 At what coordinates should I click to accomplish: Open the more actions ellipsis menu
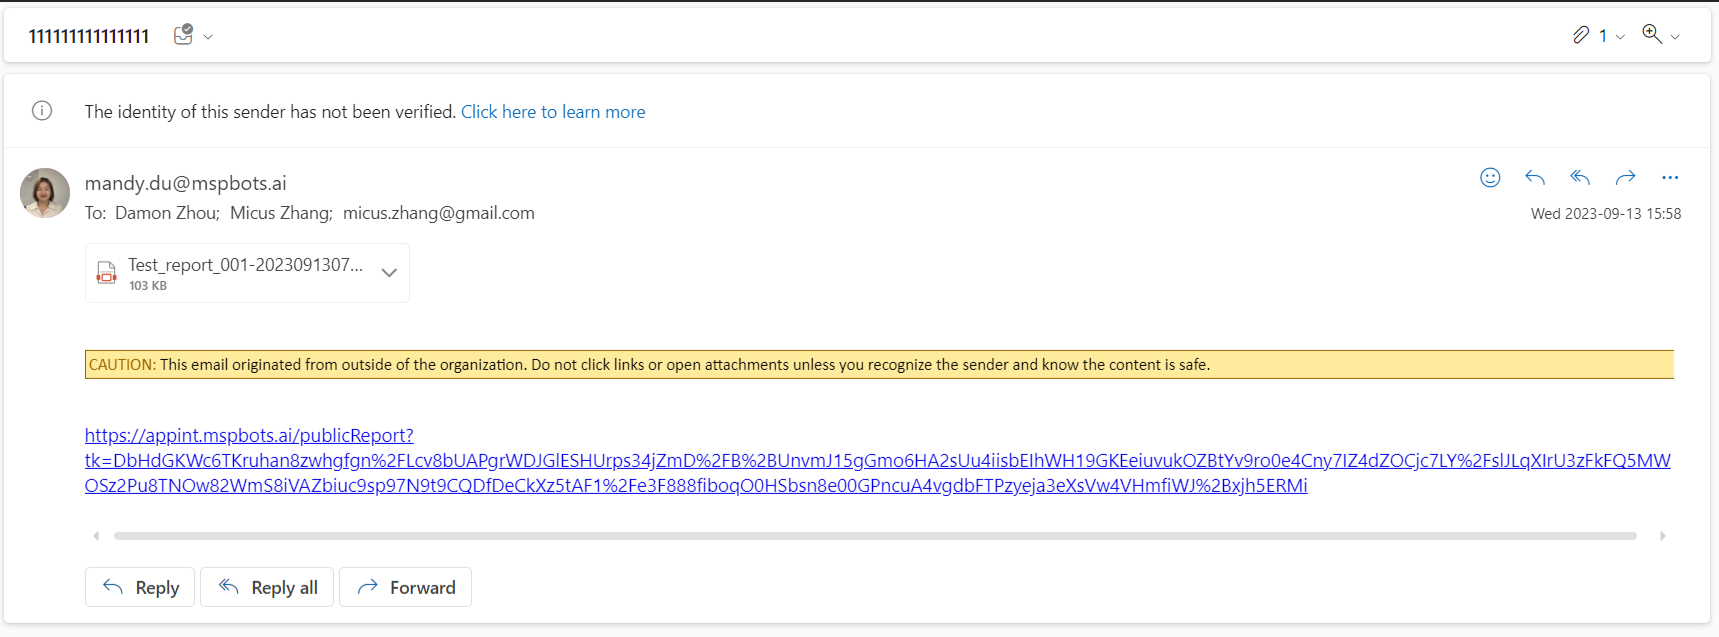[x=1670, y=178]
